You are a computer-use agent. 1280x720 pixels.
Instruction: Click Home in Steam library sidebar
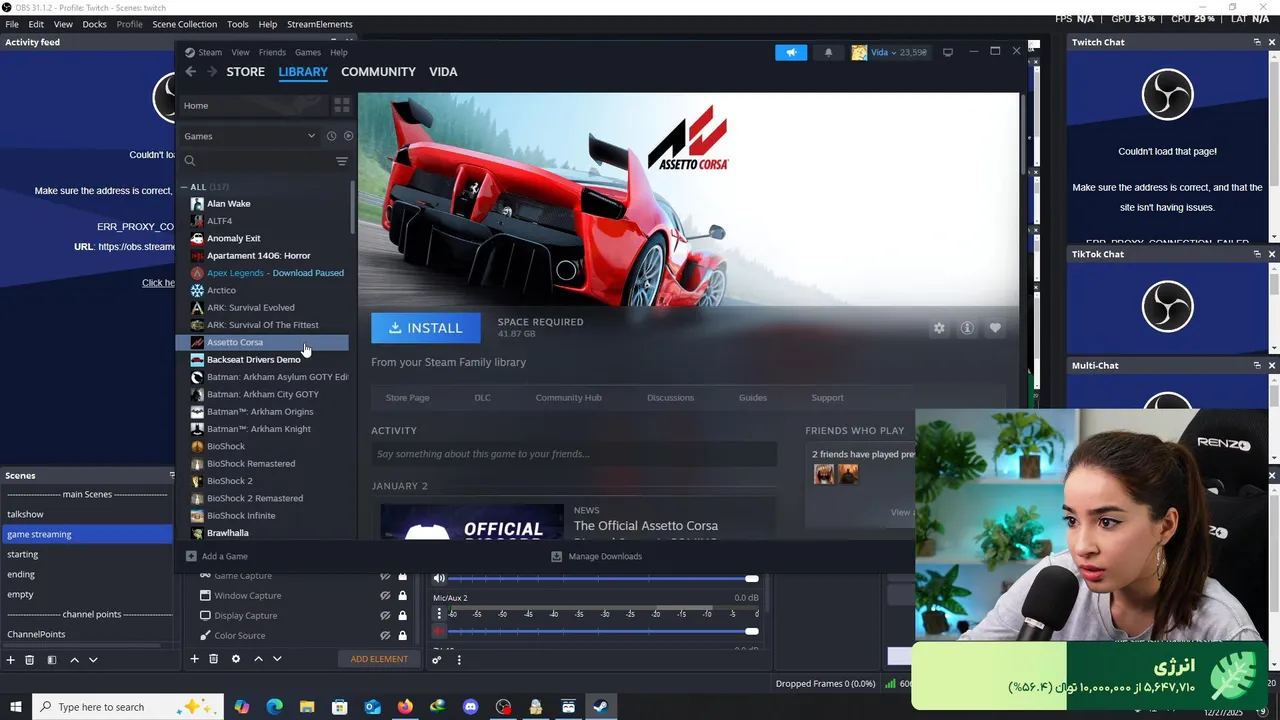pyautogui.click(x=254, y=106)
